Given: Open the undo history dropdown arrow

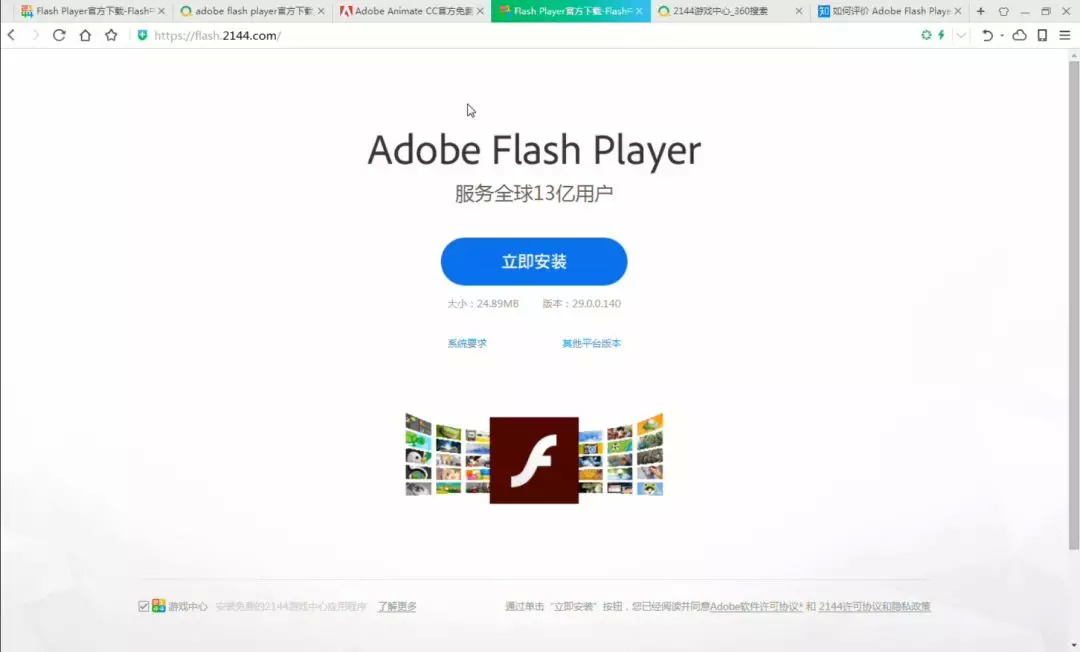Looking at the screenshot, I should click(x=1001, y=35).
